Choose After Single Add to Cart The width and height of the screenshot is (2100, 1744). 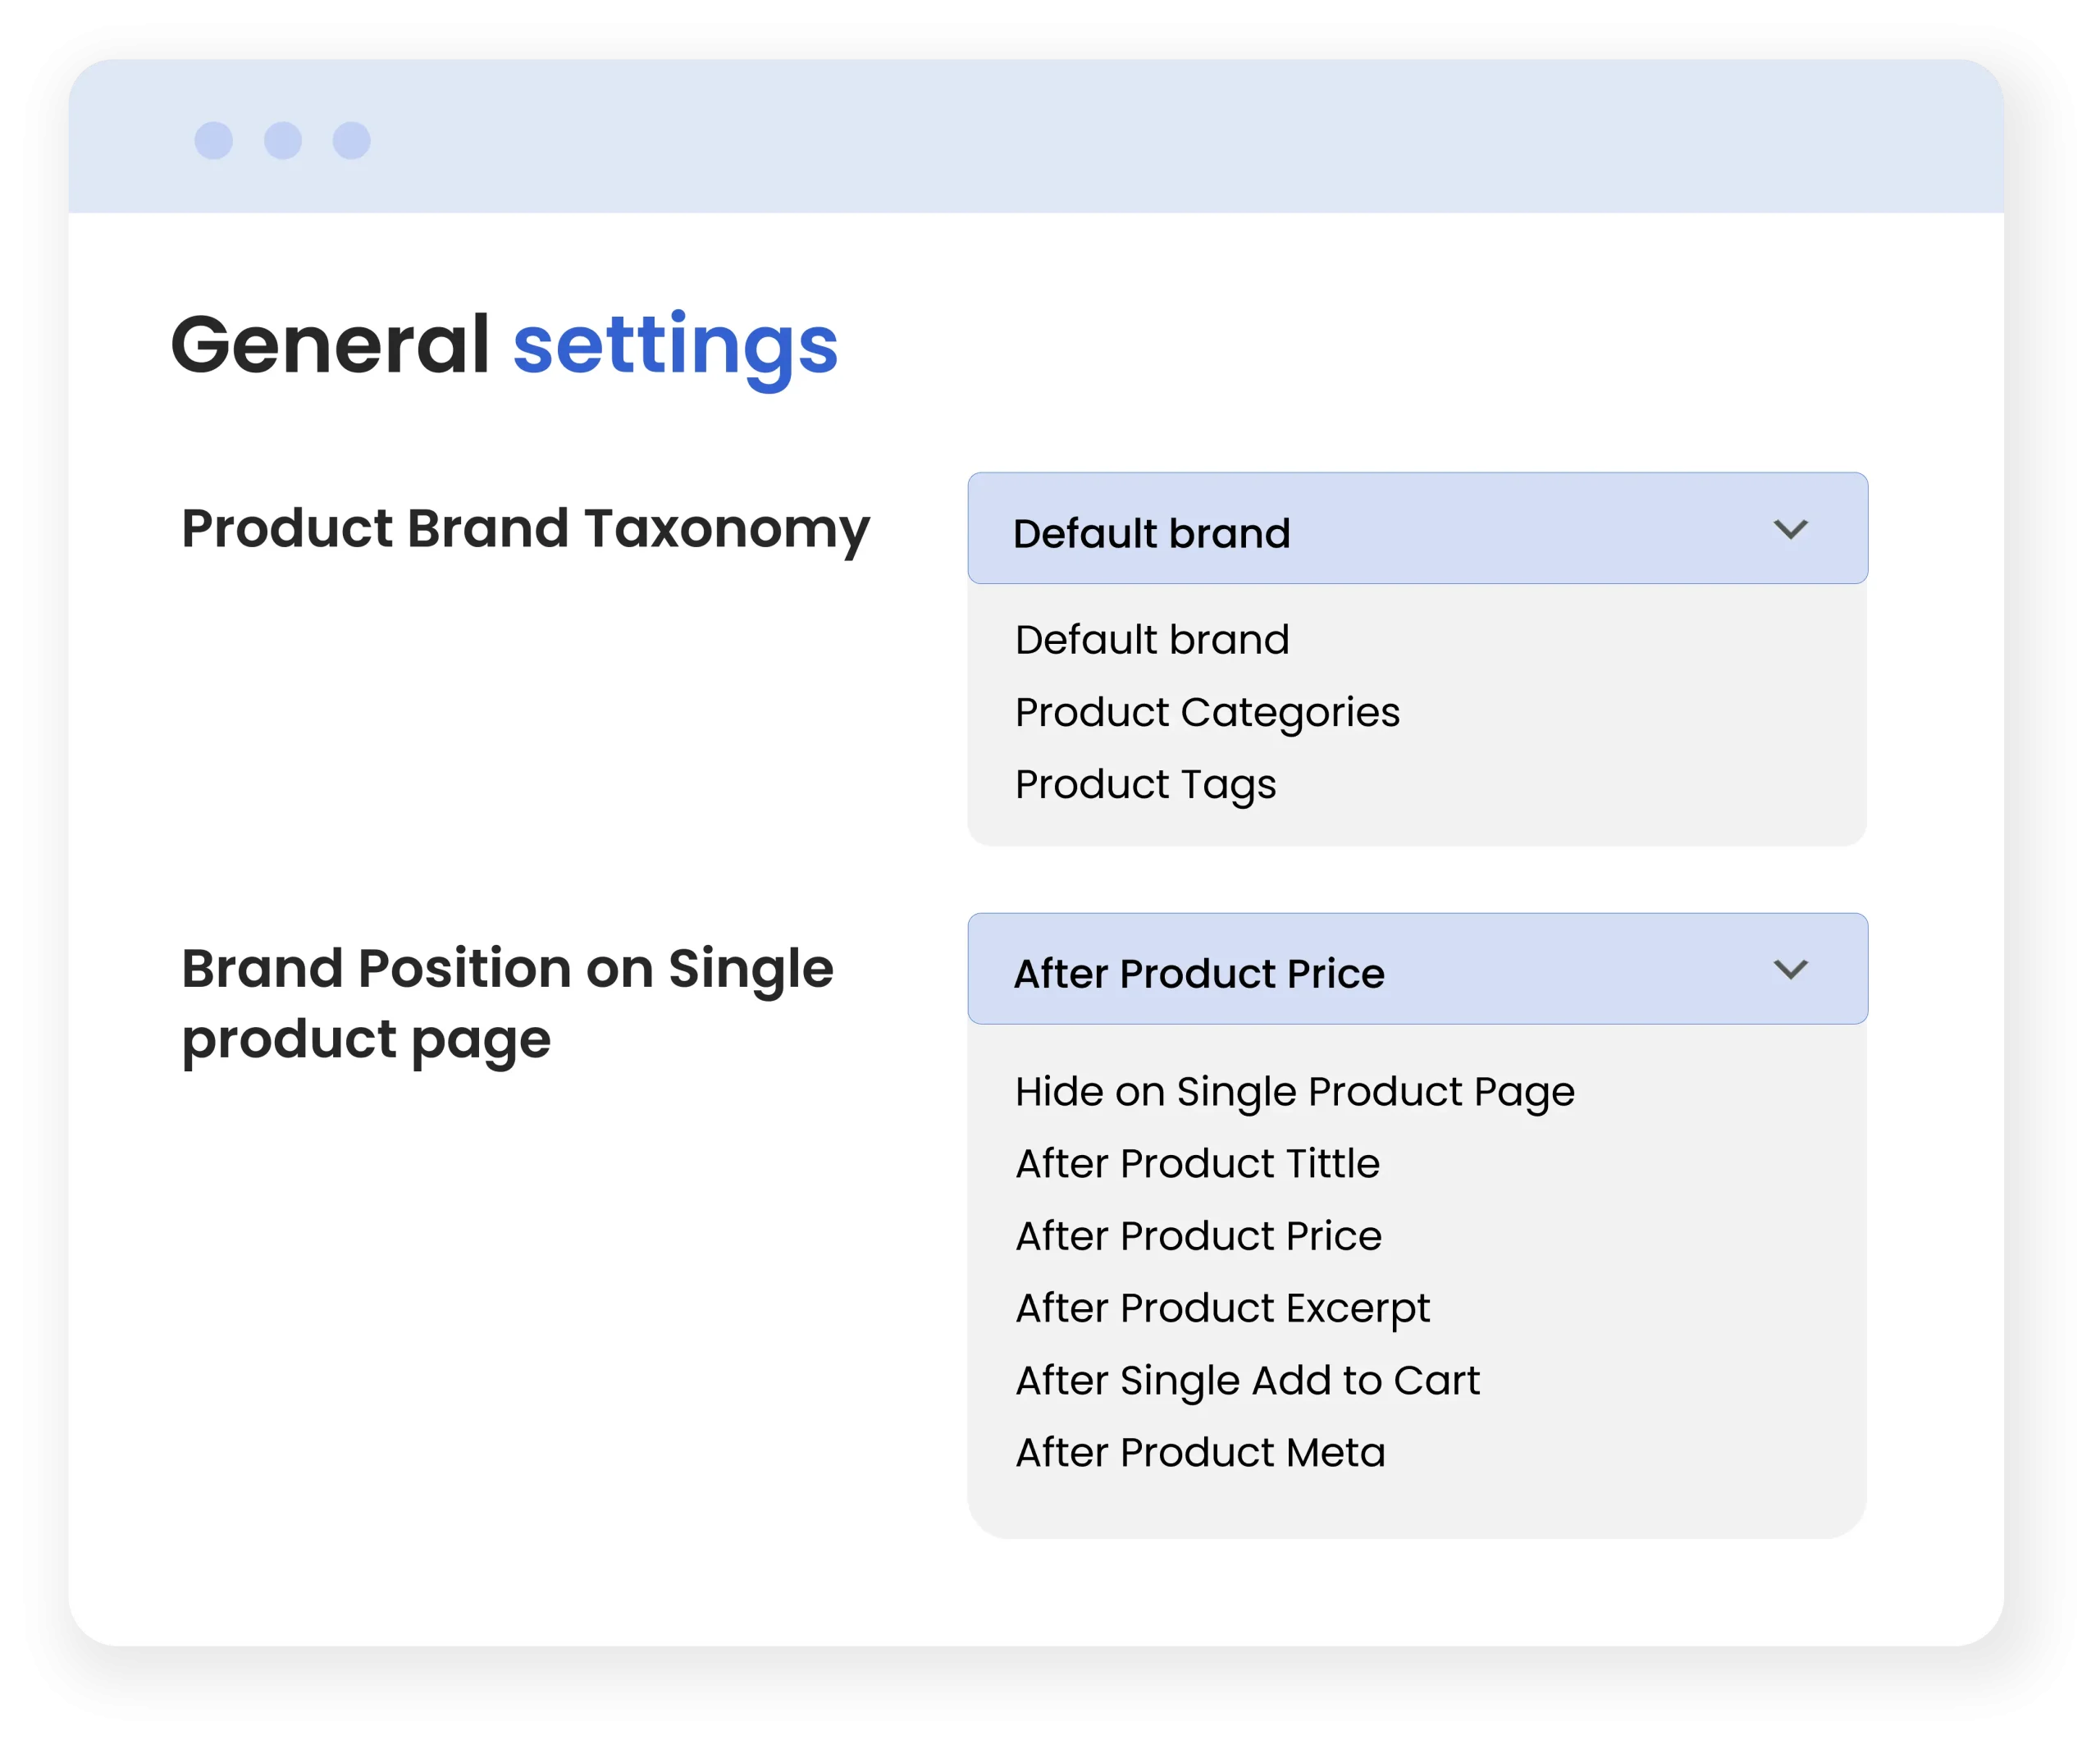pyautogui.click(x=1247, y=1381)
